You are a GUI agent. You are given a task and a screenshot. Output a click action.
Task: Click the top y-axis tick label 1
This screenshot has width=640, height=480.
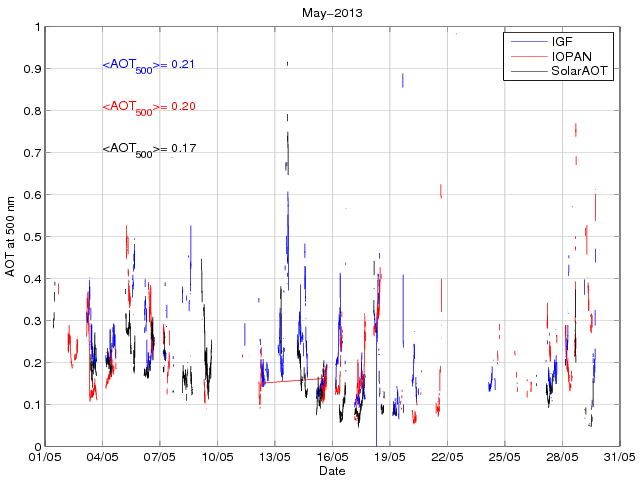[36, 27]
